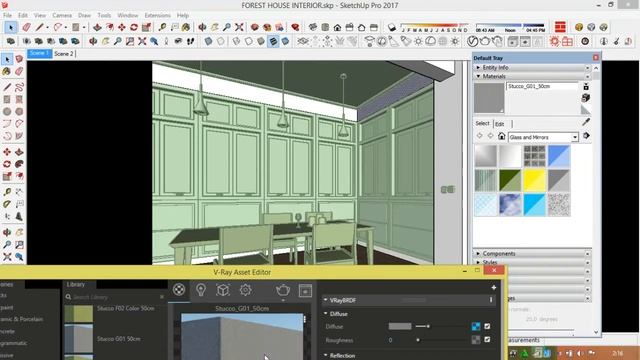Select the Rotate tool in top toolbar
Screen dimensions: 640x360
pos(134,27)
